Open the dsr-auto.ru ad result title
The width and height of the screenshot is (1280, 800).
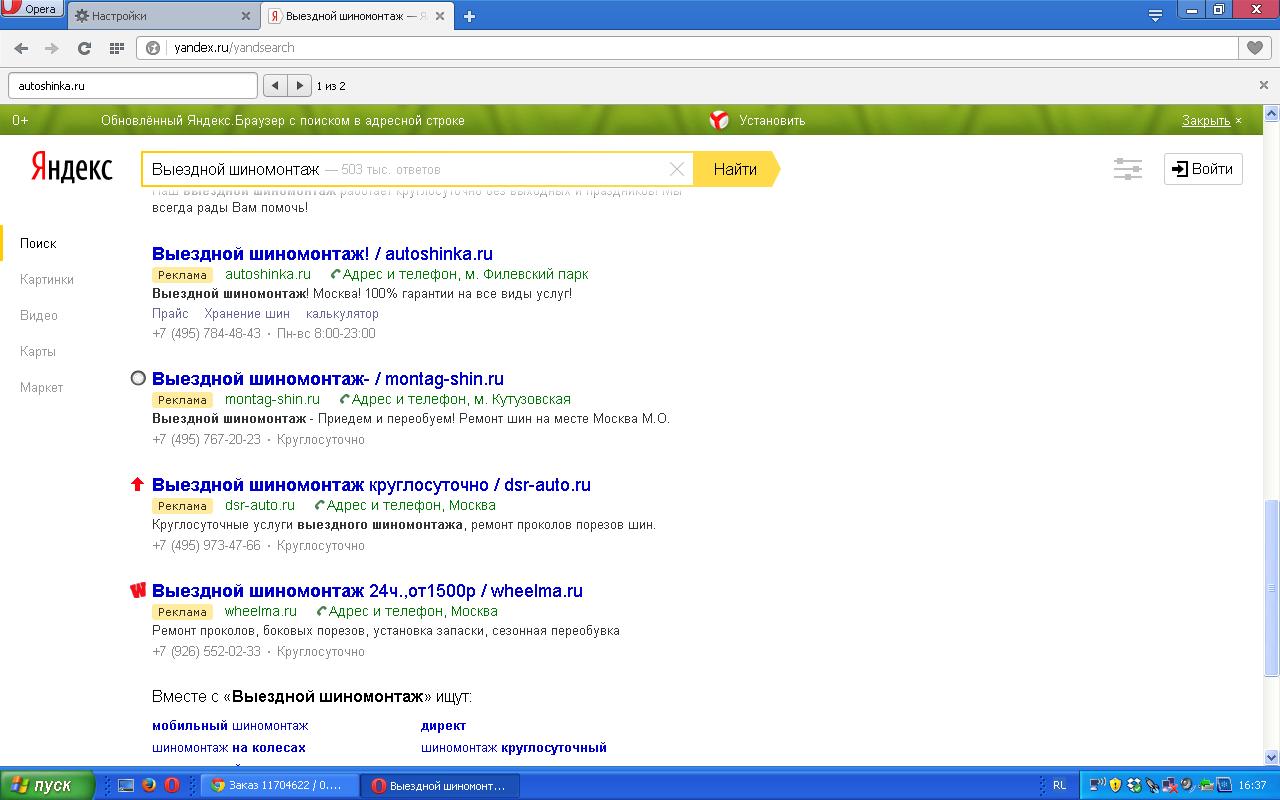coord(371,485)
